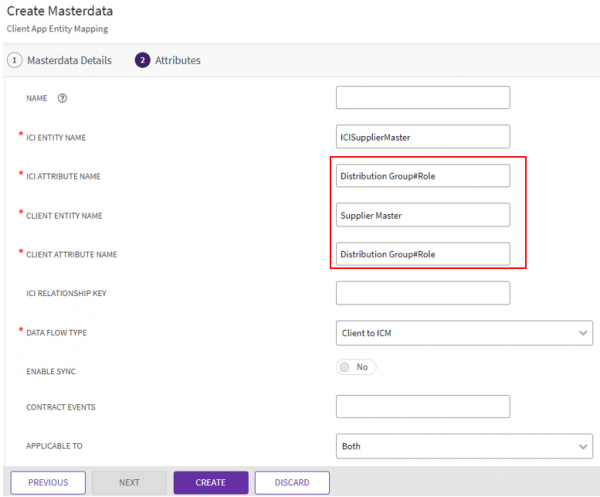Click the ICI Entity Name field

coord(423,136)
